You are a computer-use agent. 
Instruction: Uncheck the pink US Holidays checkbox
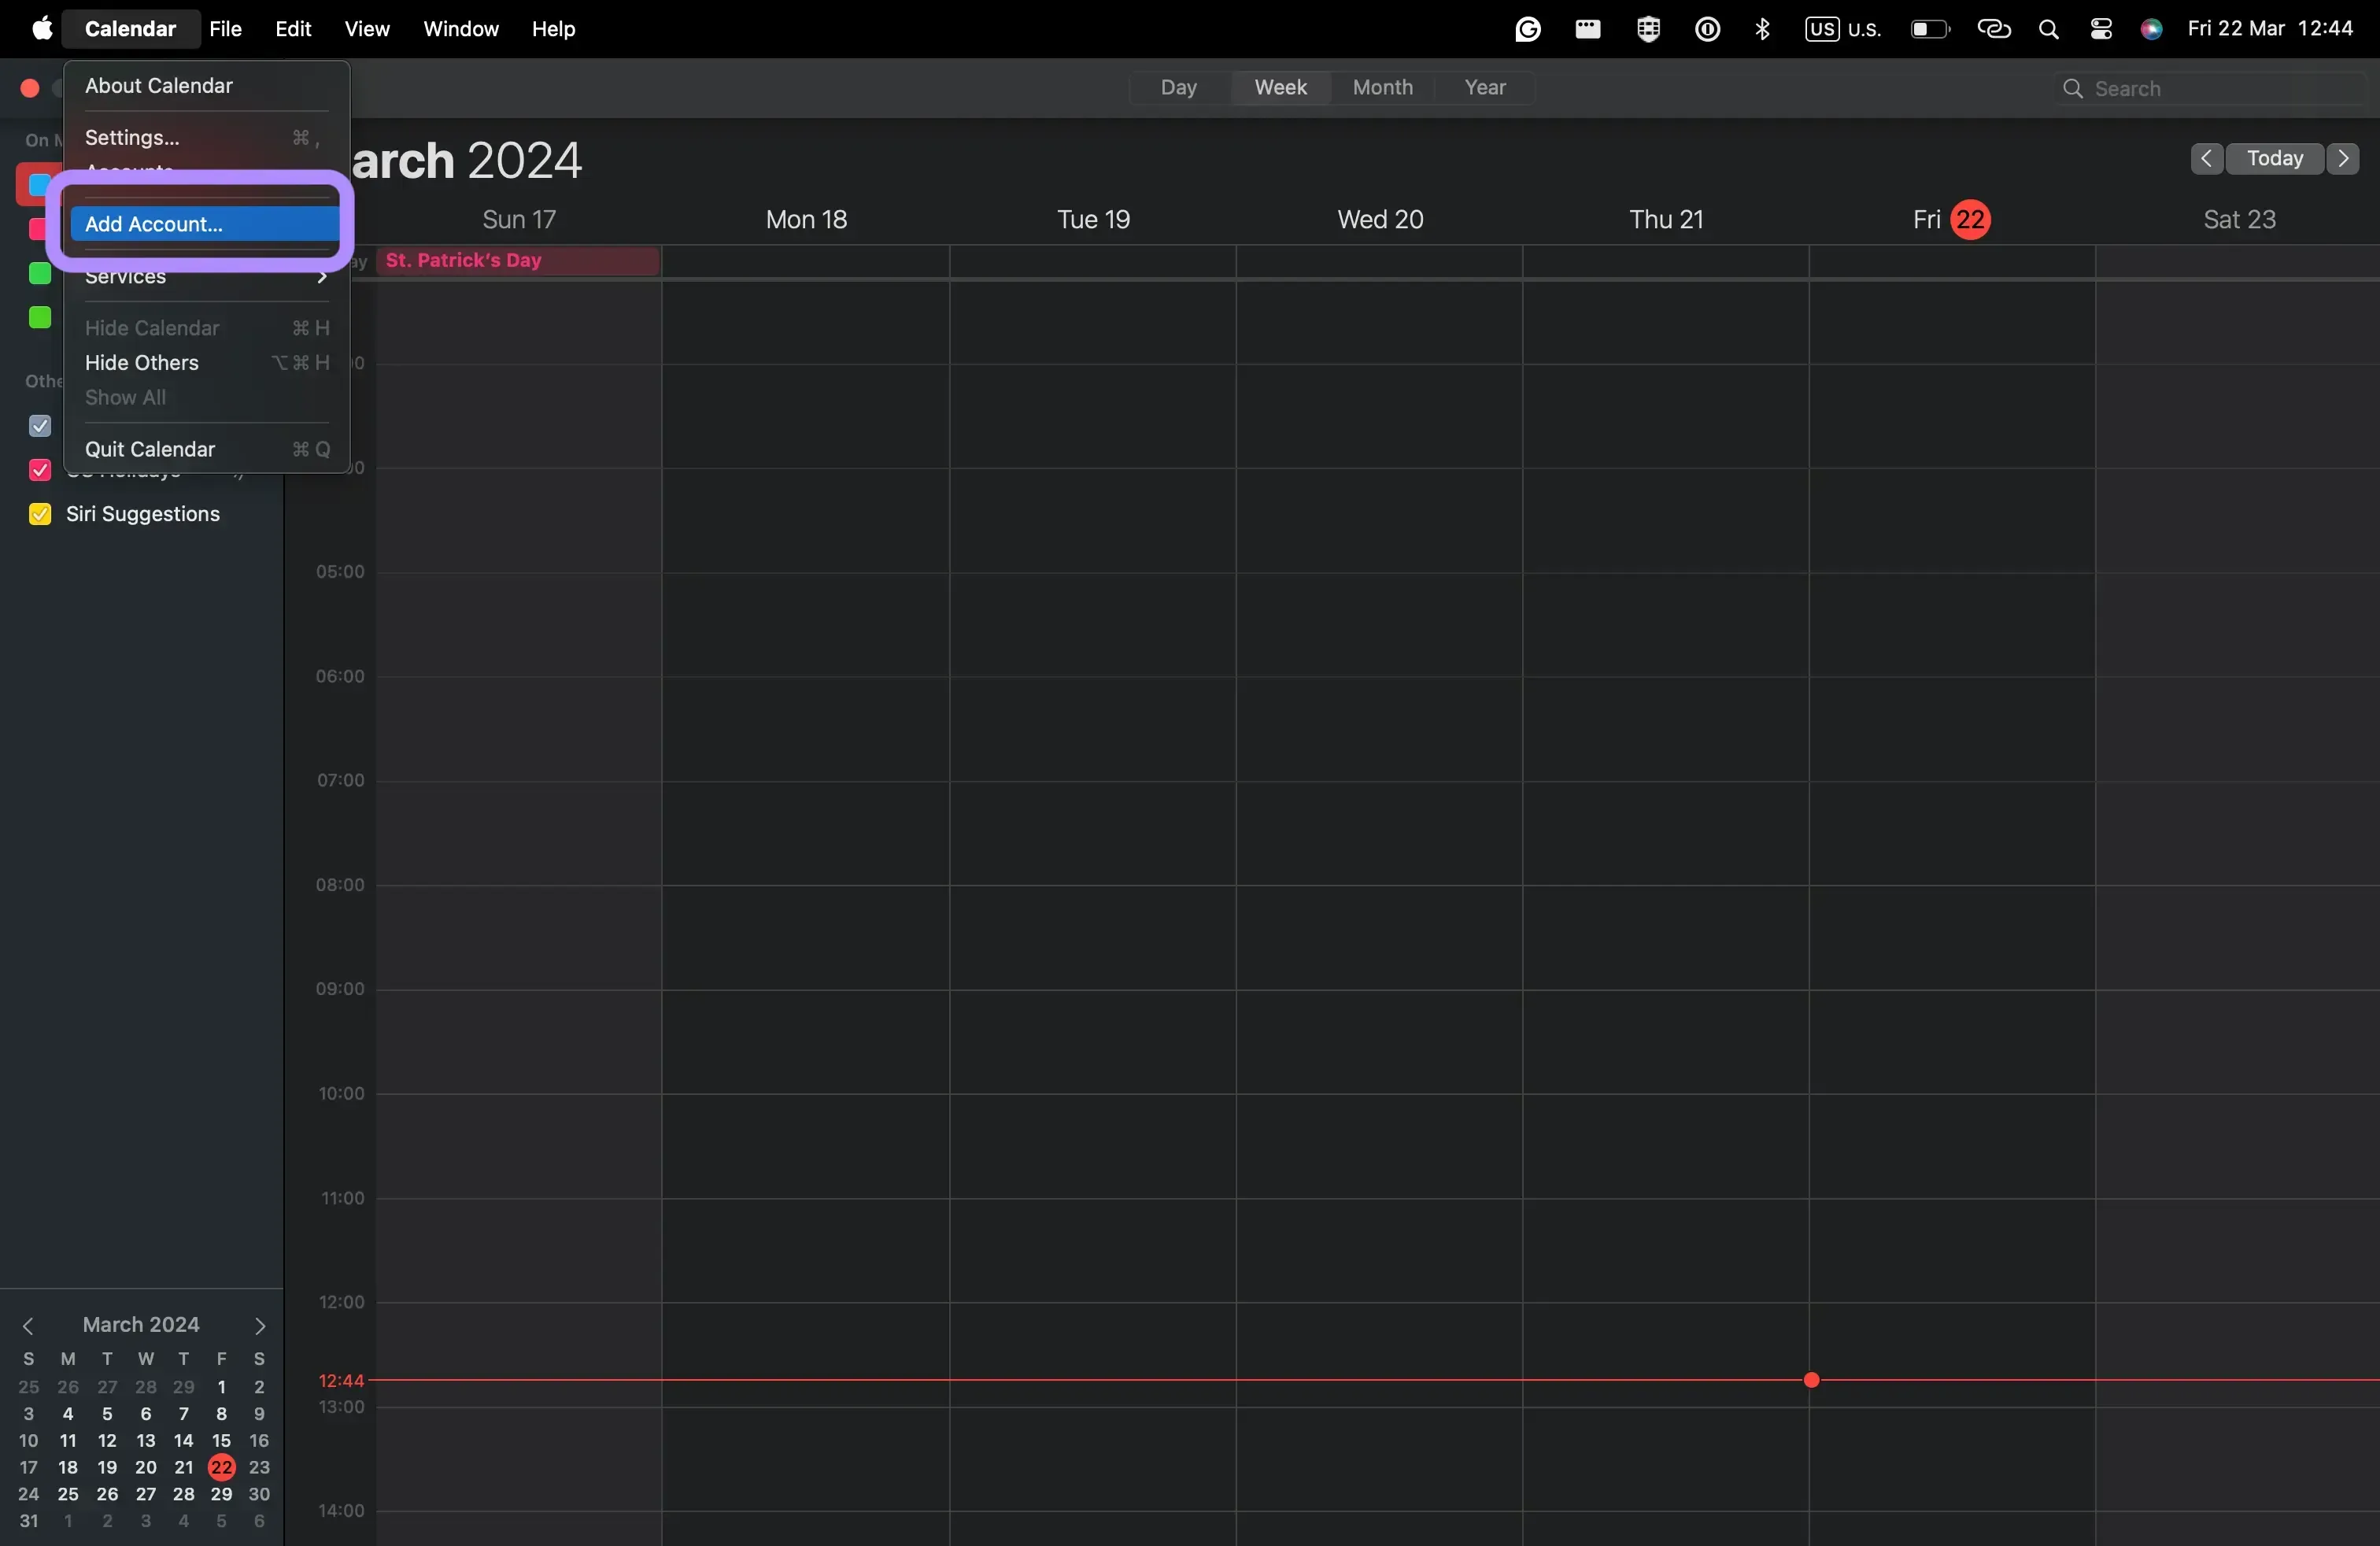[40, 470]
